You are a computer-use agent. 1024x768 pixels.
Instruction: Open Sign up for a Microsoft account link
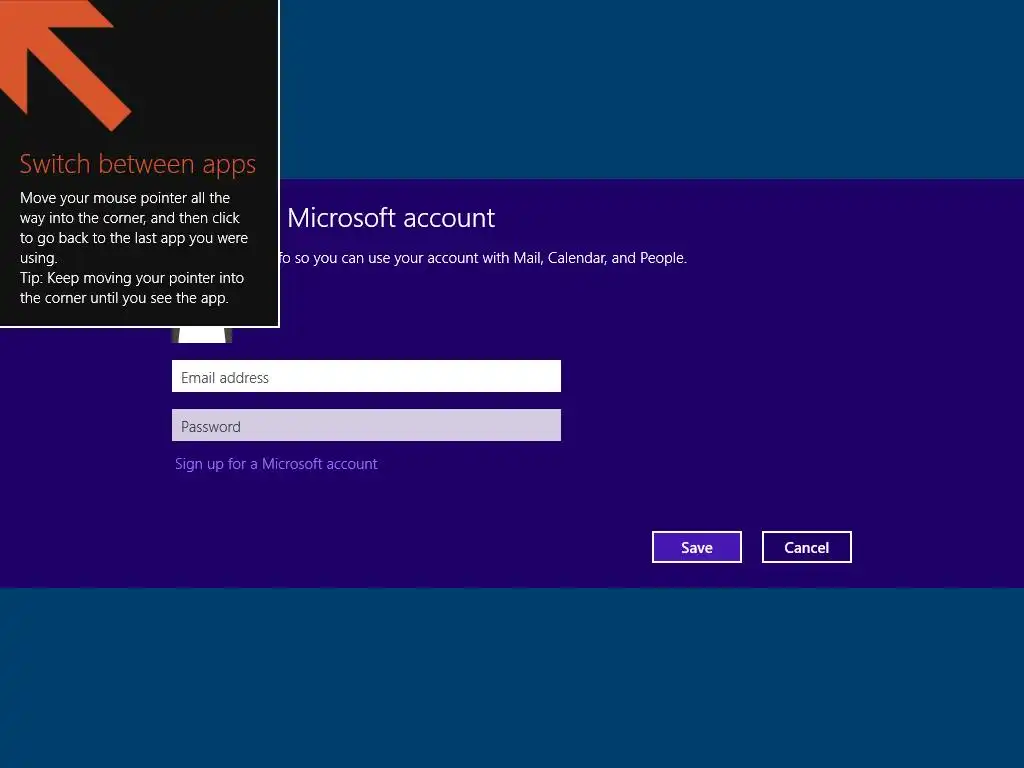276,464
